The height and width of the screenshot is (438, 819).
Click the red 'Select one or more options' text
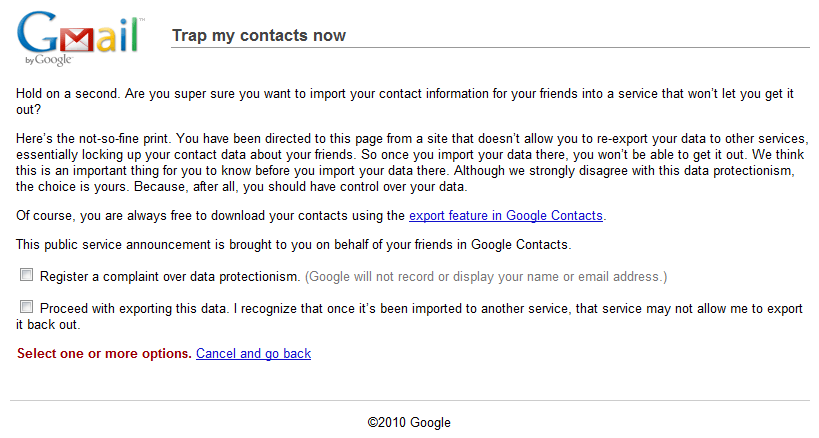point(104,354)
